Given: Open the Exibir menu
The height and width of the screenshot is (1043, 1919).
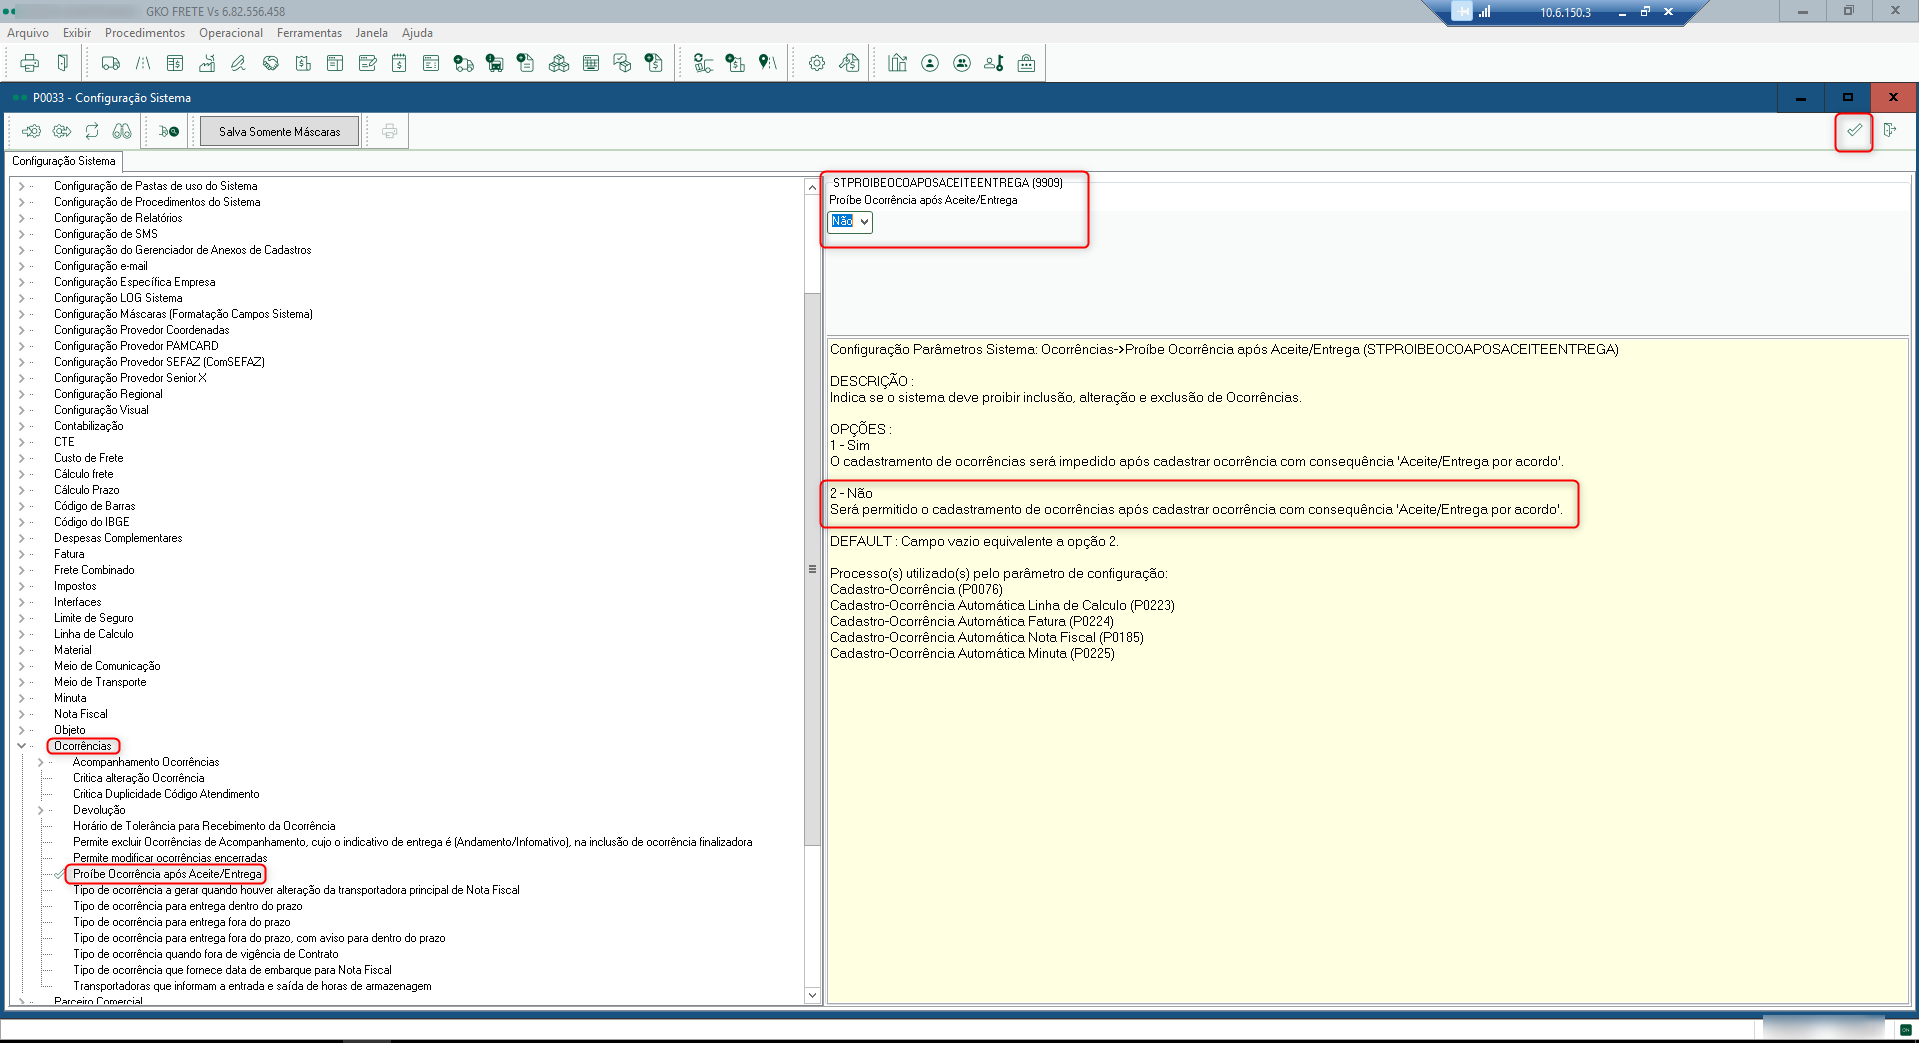Looking at the screenshot, I should pyautogui.click(x=77, y=33).
